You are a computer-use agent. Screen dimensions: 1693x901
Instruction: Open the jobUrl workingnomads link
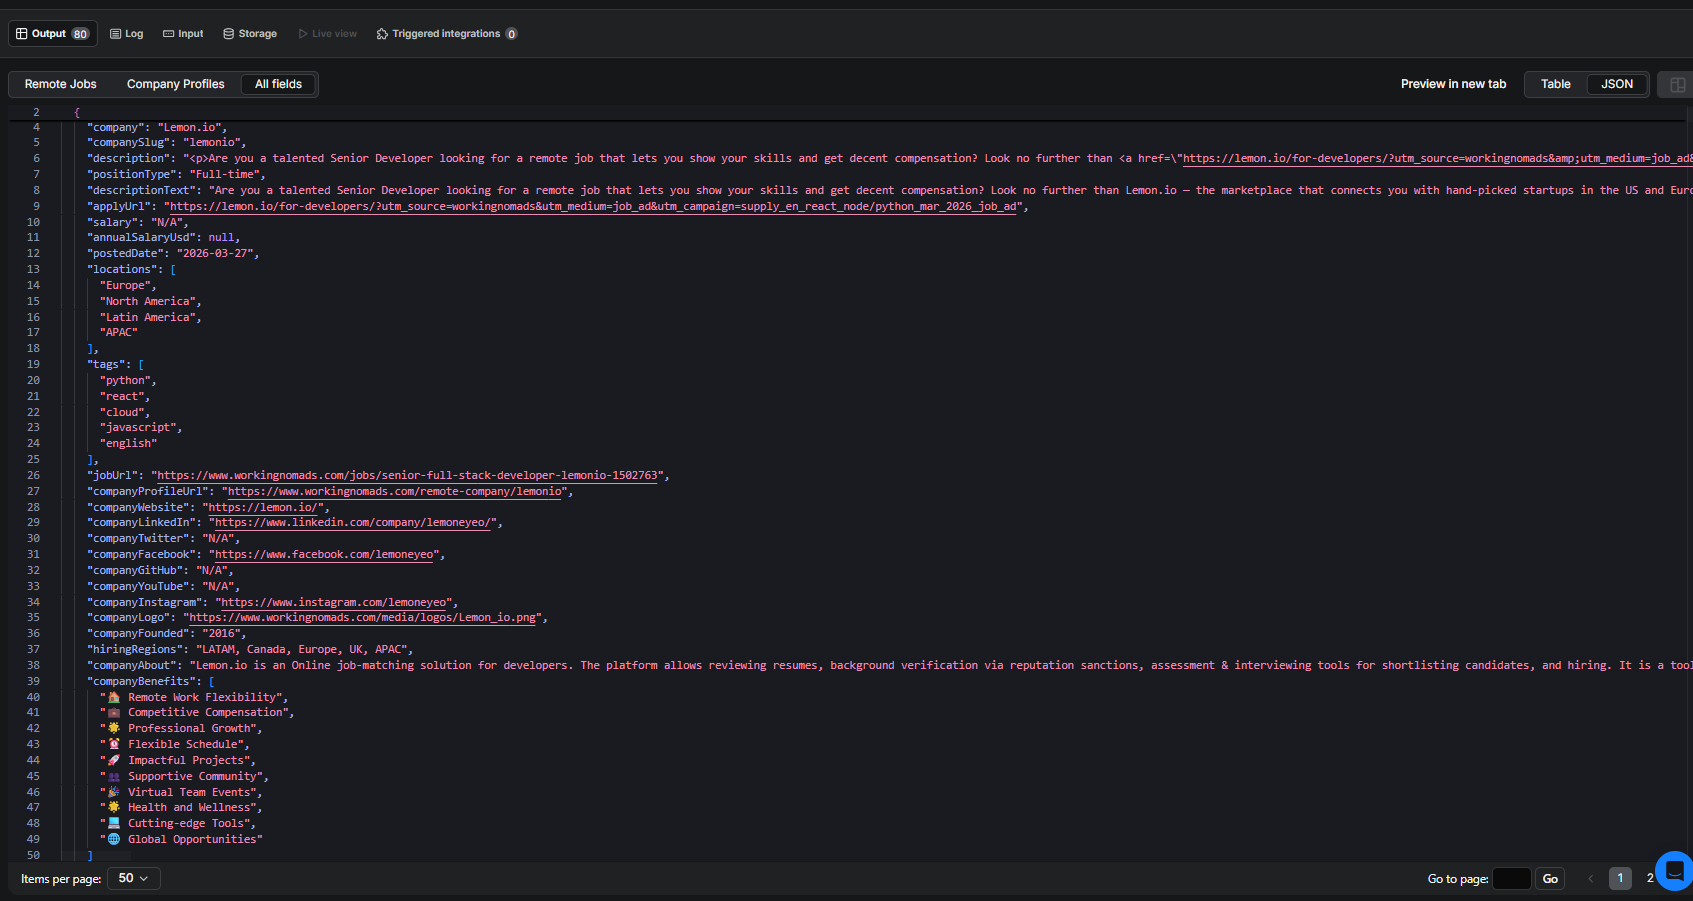click(408, 475)
